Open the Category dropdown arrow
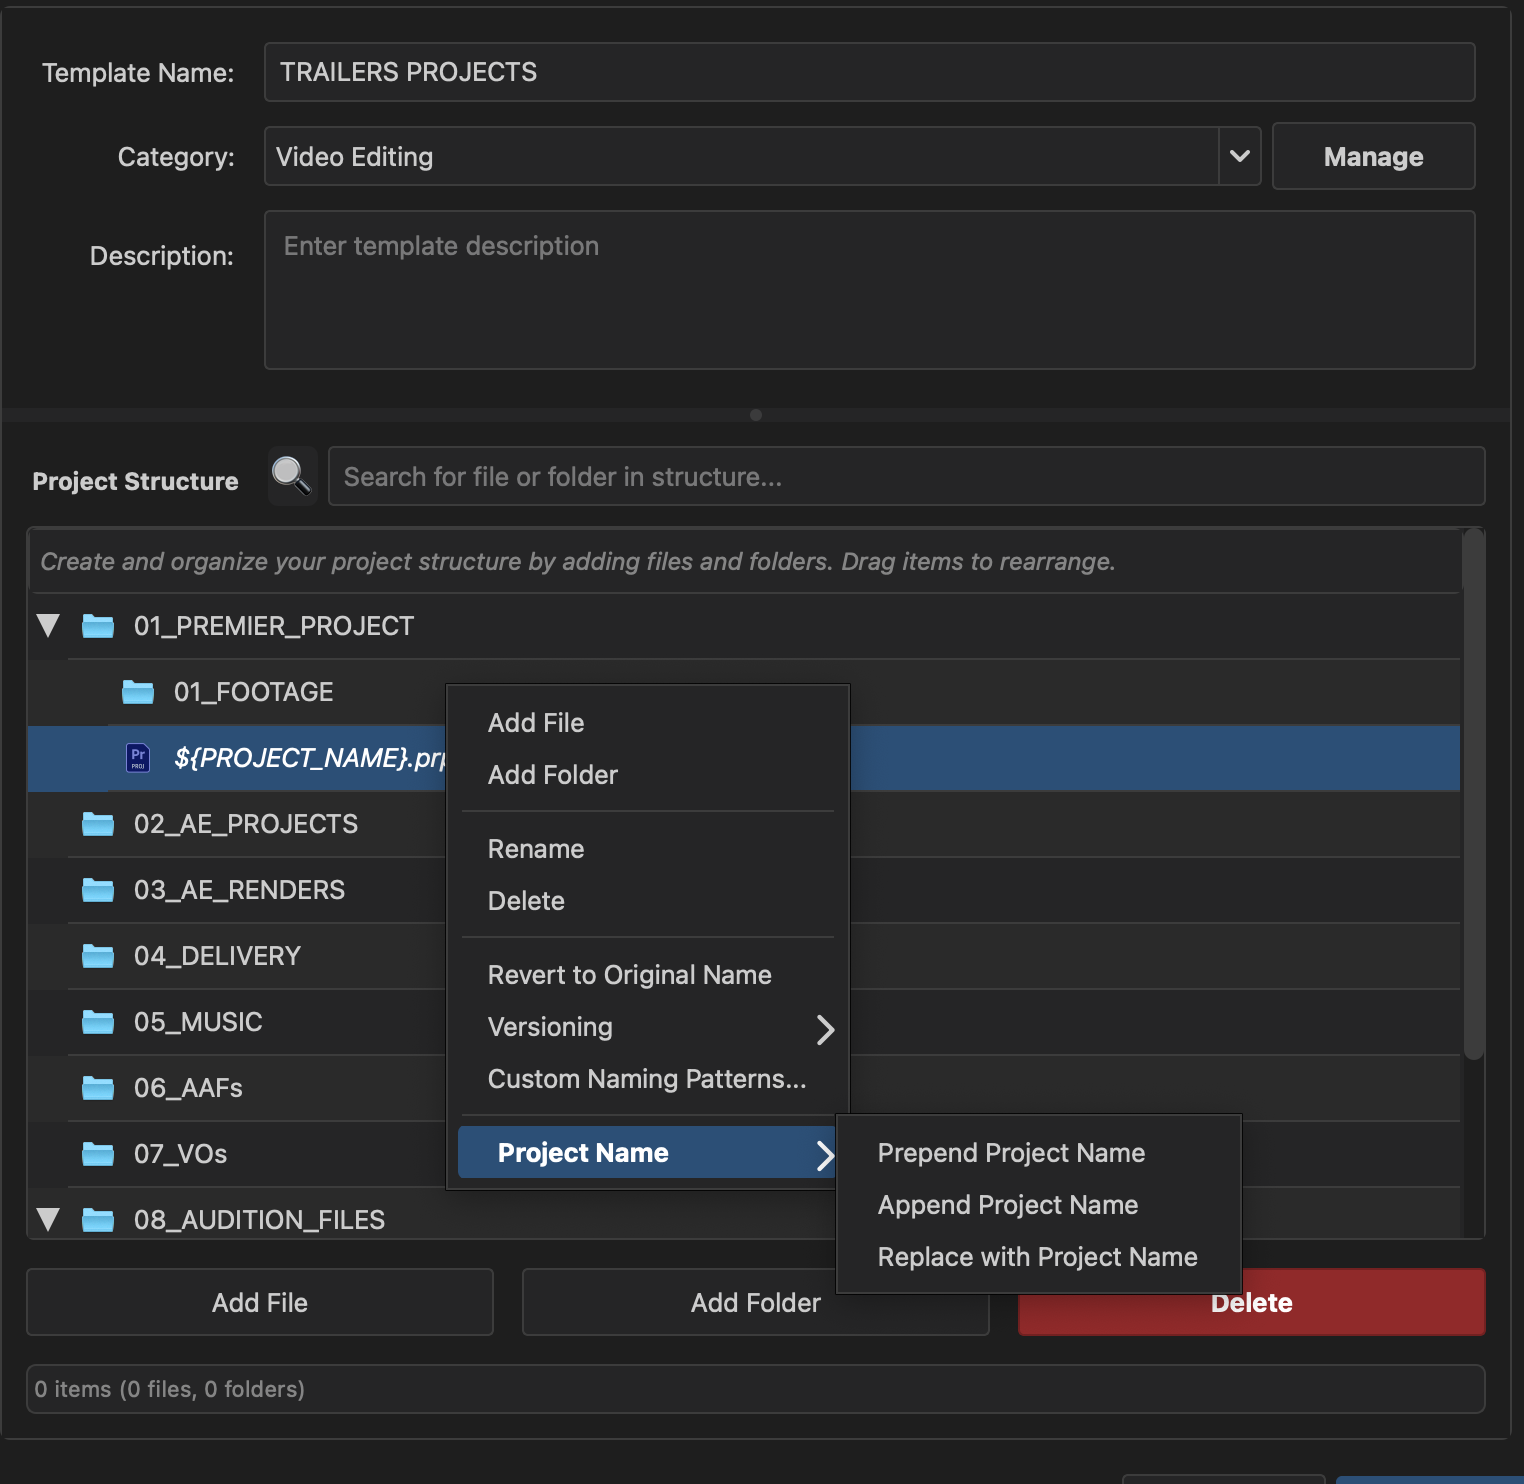1524x1484 pixels. click(x=1239, y=156)
